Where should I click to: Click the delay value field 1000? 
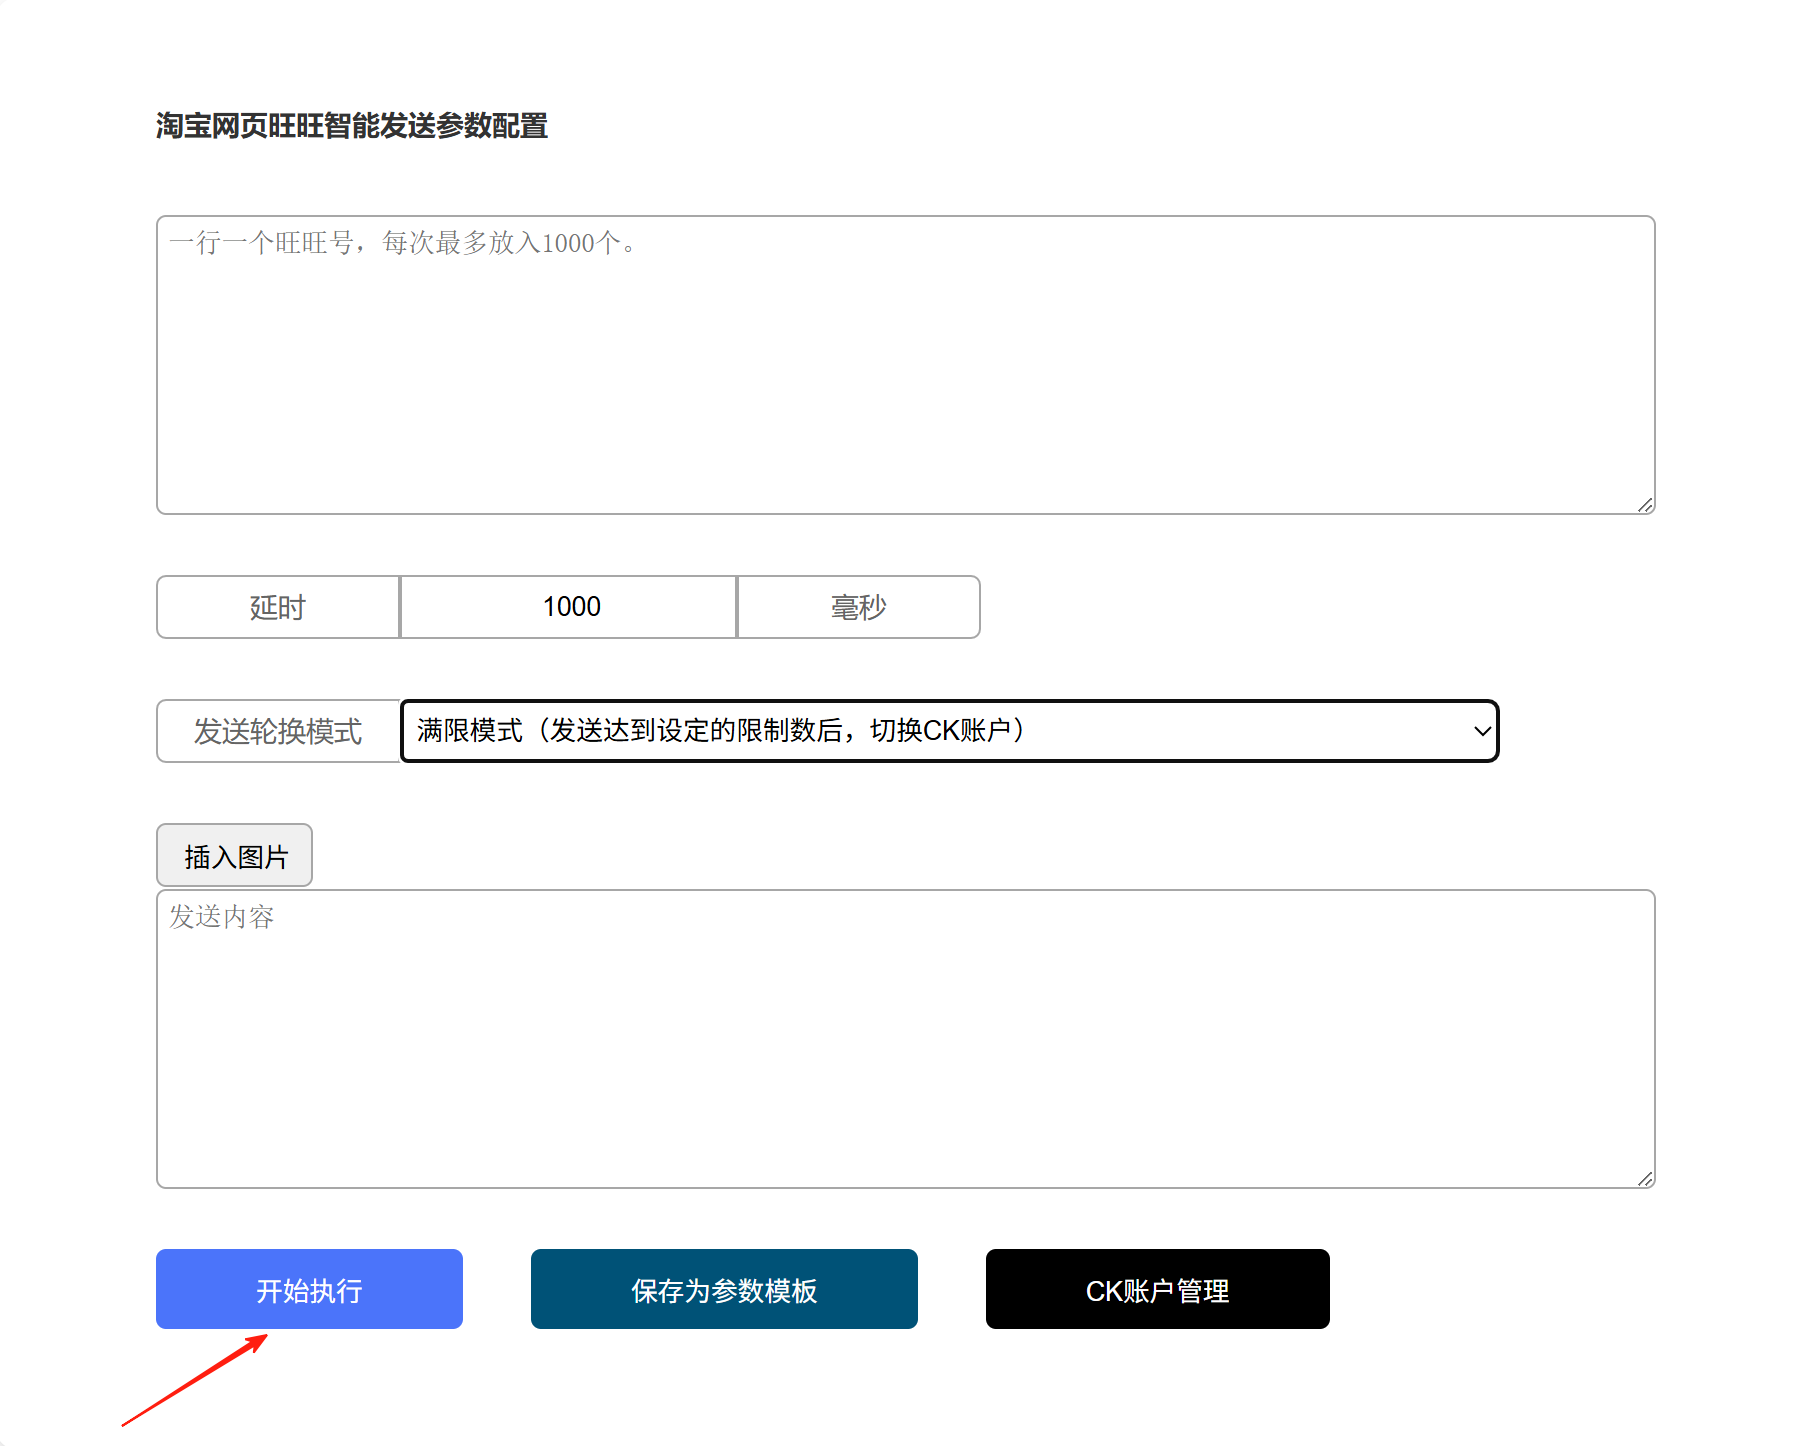[x=569, y=607]
